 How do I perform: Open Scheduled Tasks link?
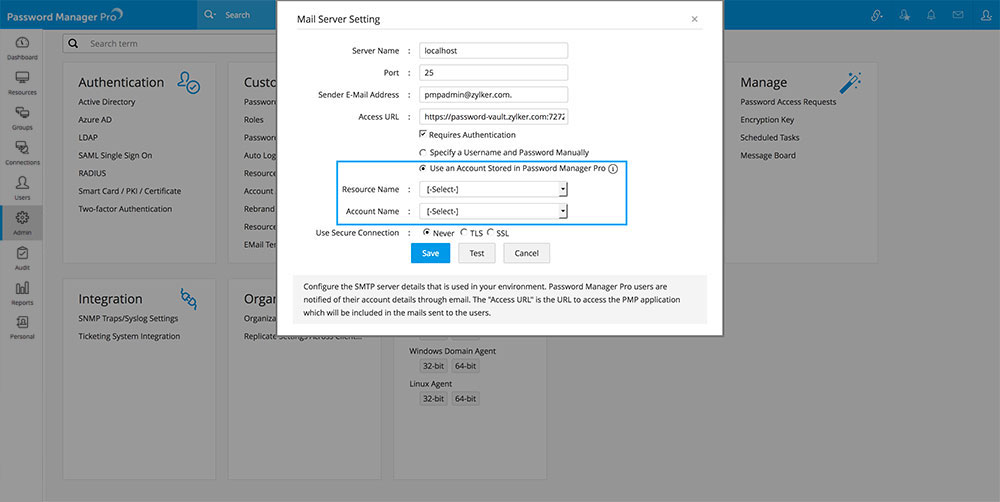coord(770,137)
